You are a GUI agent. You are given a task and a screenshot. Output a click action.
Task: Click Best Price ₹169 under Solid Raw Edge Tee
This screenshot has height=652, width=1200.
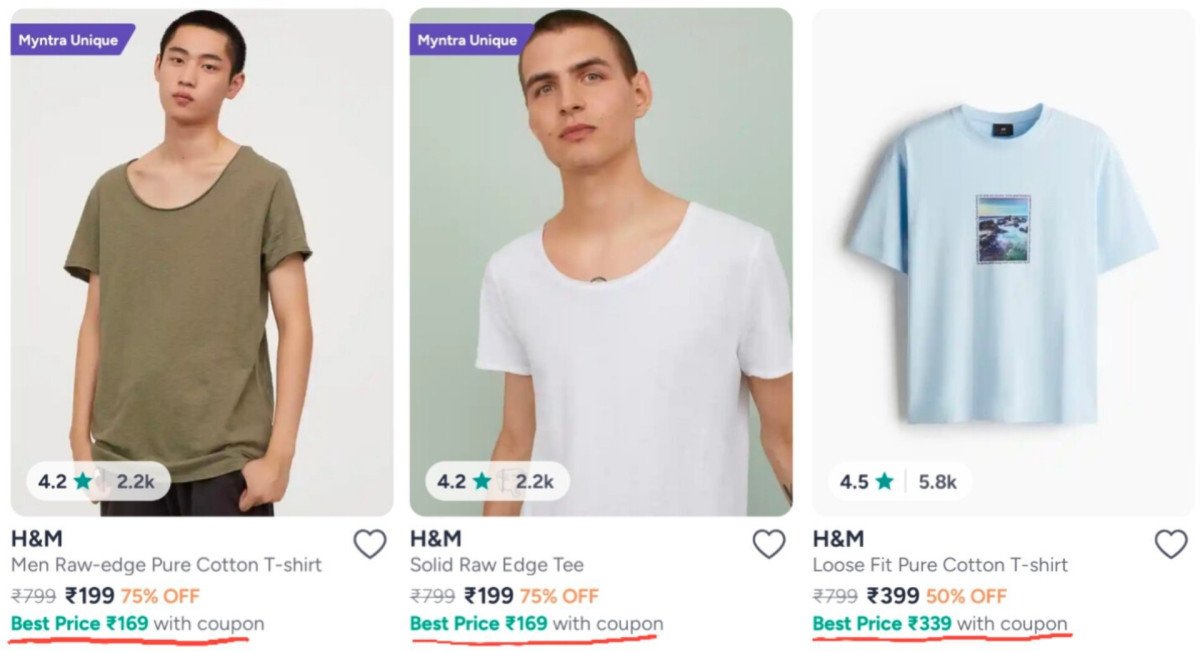536,624
